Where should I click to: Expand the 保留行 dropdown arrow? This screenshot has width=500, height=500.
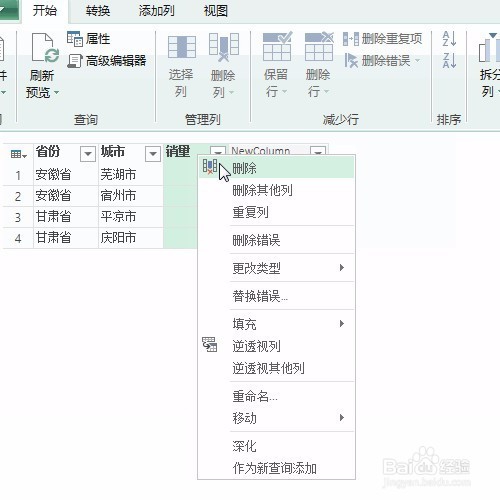(284, 91)
